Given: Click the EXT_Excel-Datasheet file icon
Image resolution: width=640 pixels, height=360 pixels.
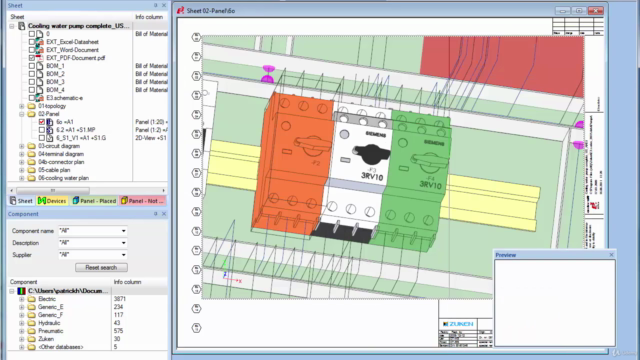Looking at the screenshot, I should tap(40, 42).
